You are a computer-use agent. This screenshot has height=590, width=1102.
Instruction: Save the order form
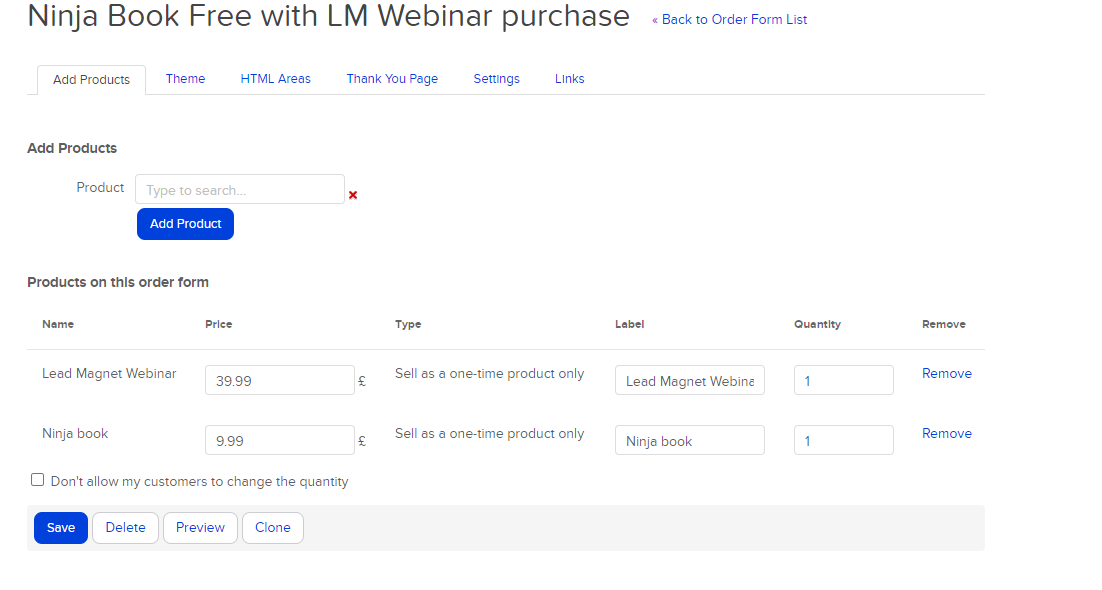pyautogui.click(x=61, y=527)
